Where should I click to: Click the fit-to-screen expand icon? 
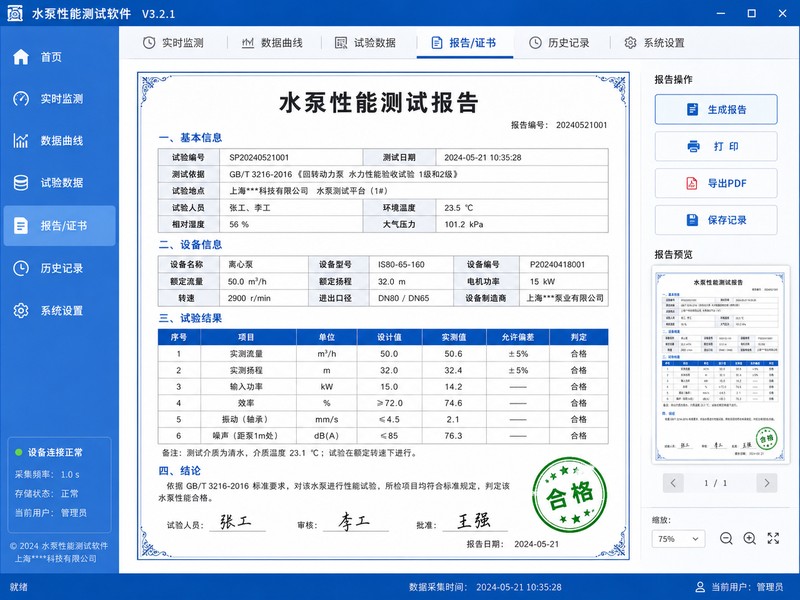point(773,538)
